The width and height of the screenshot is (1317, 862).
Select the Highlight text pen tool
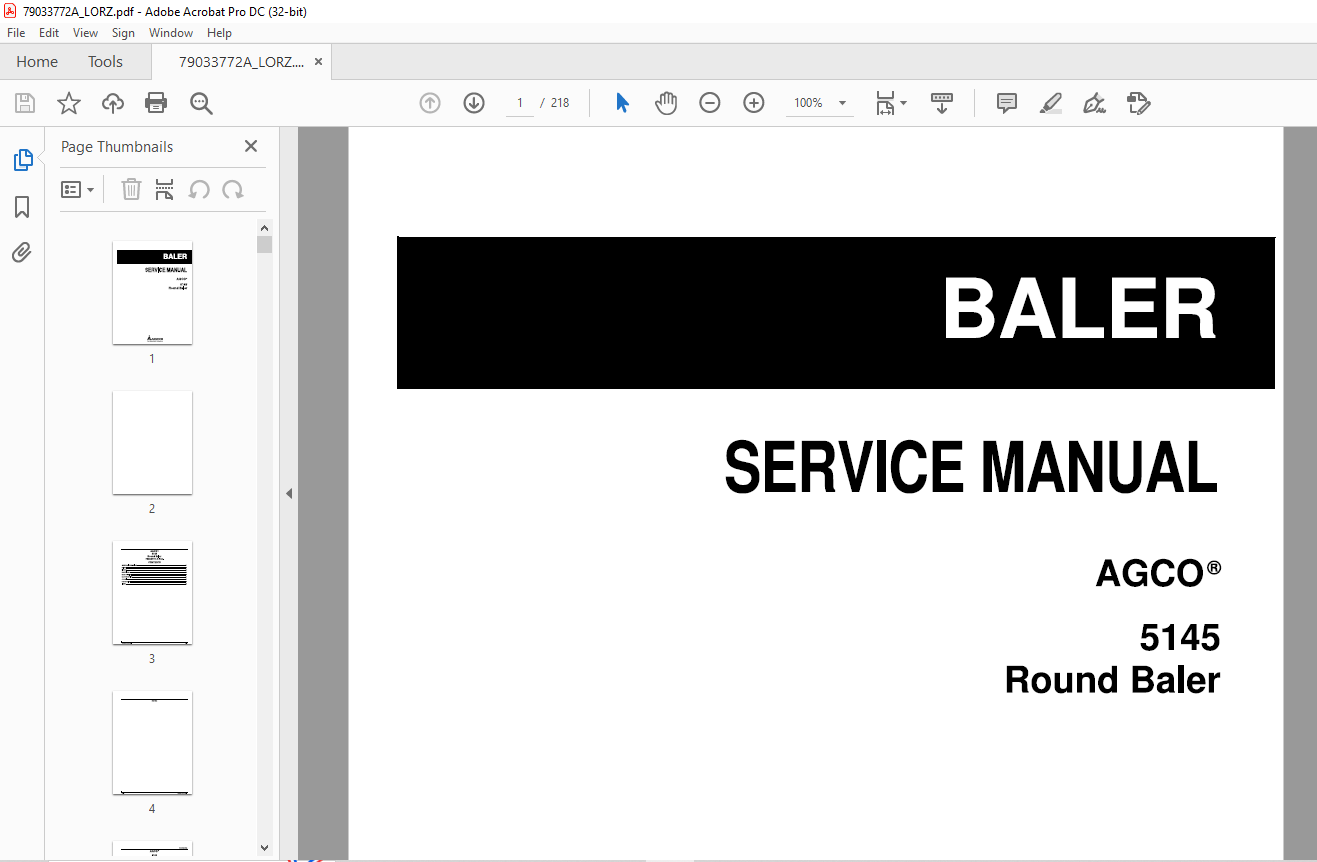pyautogui.click(x=1051, y=103)
